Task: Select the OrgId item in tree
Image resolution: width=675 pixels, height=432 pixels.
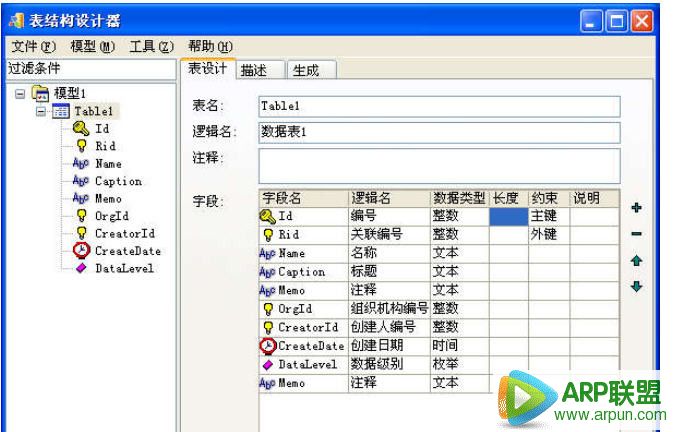Action: [x=111, y=216]
